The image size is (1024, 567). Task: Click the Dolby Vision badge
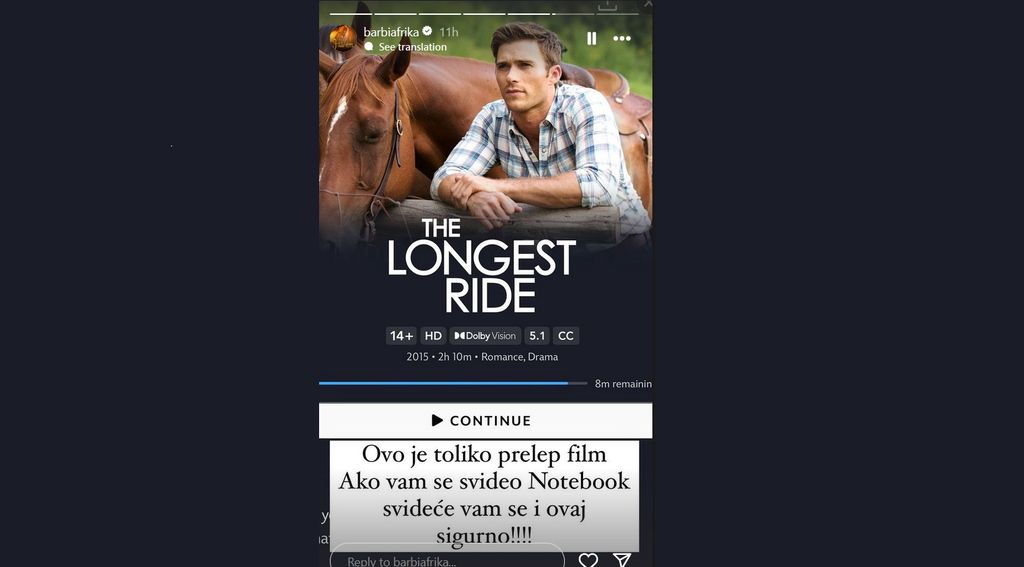(x=485, y=336)
